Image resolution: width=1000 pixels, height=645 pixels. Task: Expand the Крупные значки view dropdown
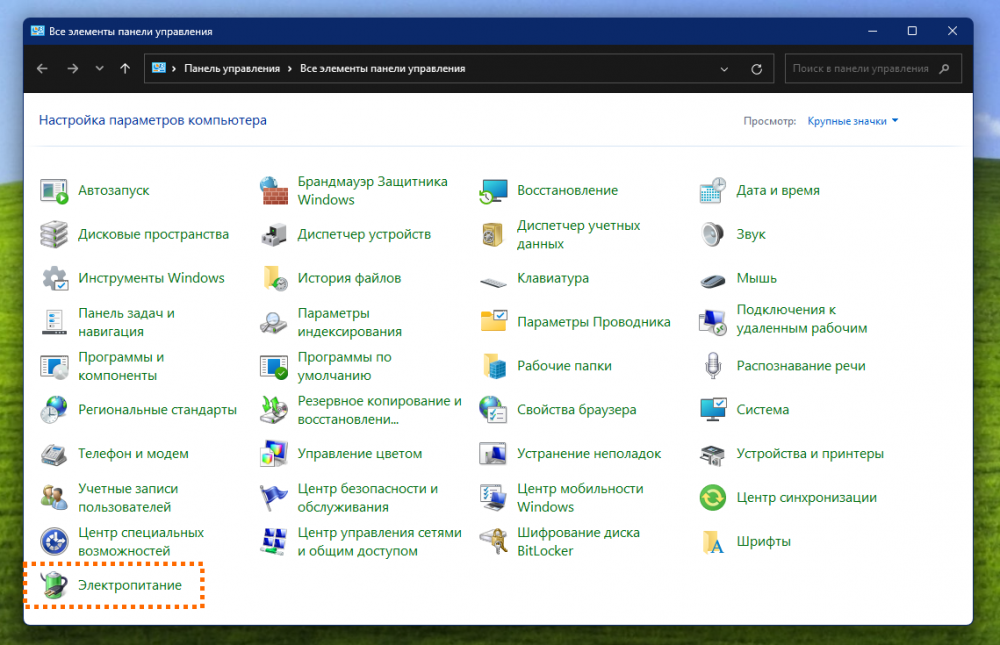point(853,121)
